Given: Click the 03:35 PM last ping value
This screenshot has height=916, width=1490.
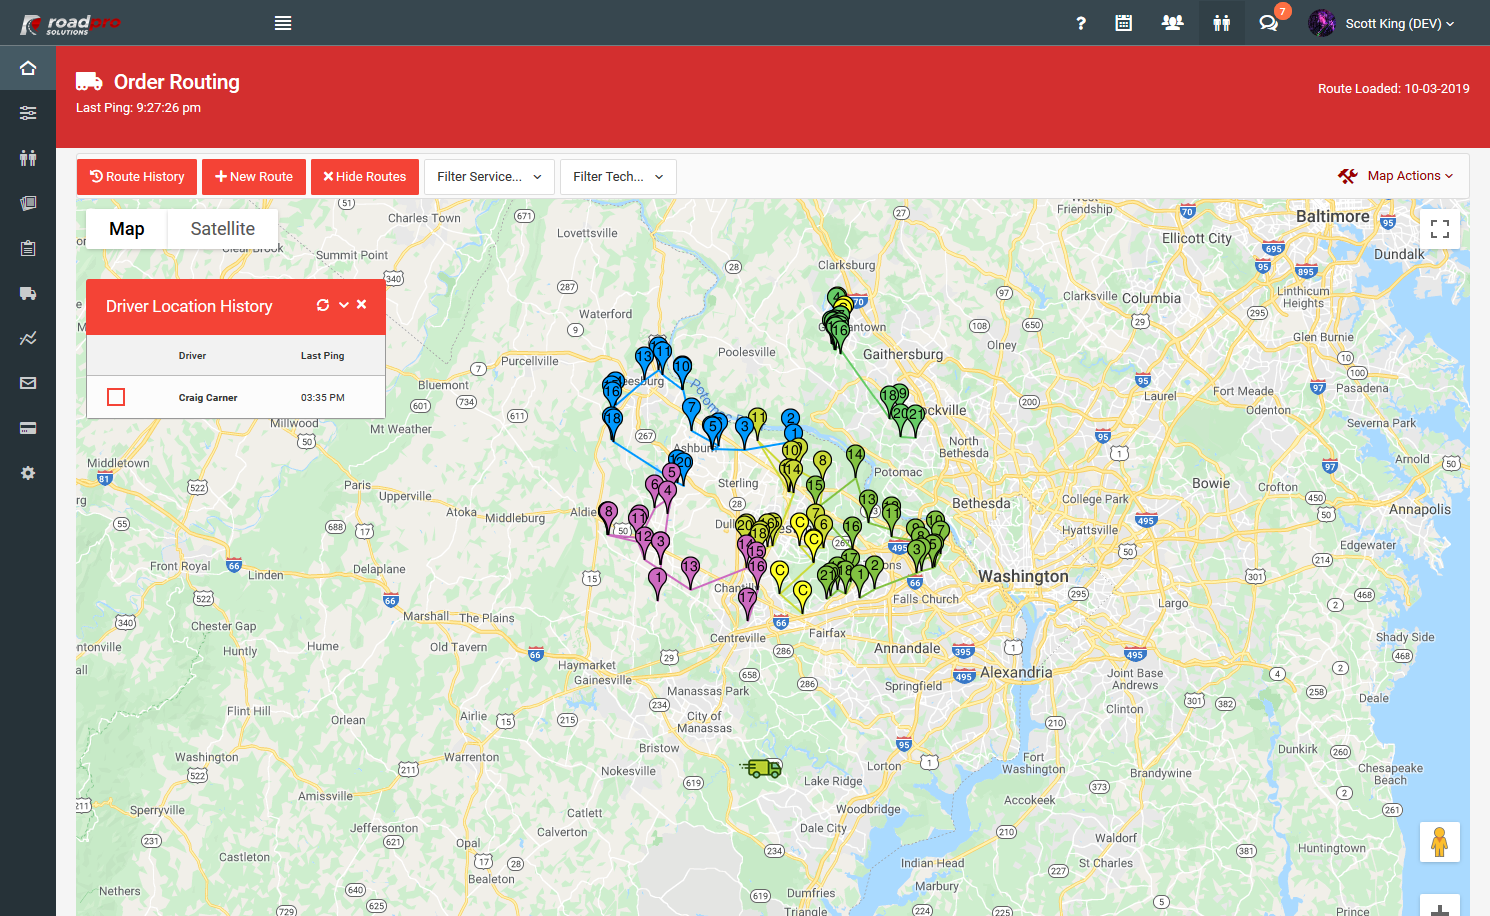Looking at the screenshot, I should [x=323, y=398].
